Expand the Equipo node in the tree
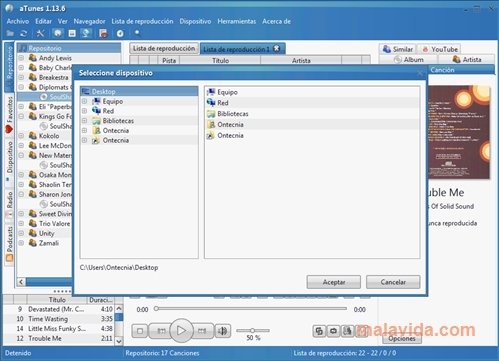 coord(85,101)
